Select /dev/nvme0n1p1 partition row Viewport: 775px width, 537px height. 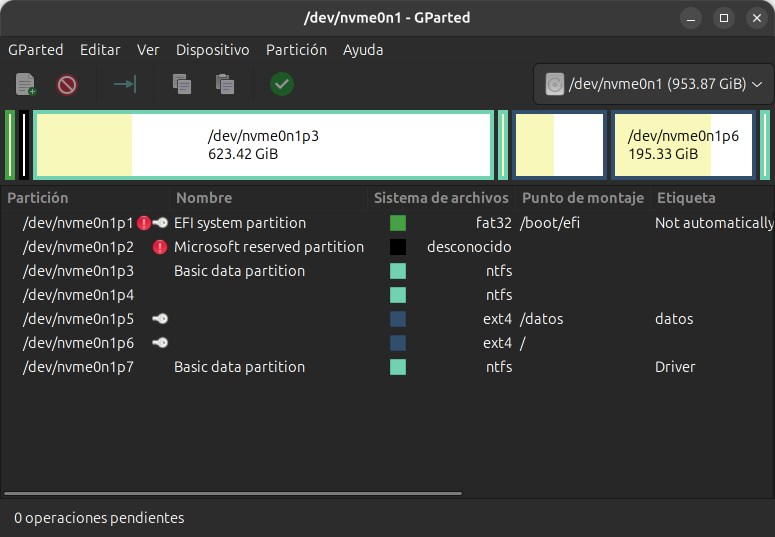click(x=388, y=223)
